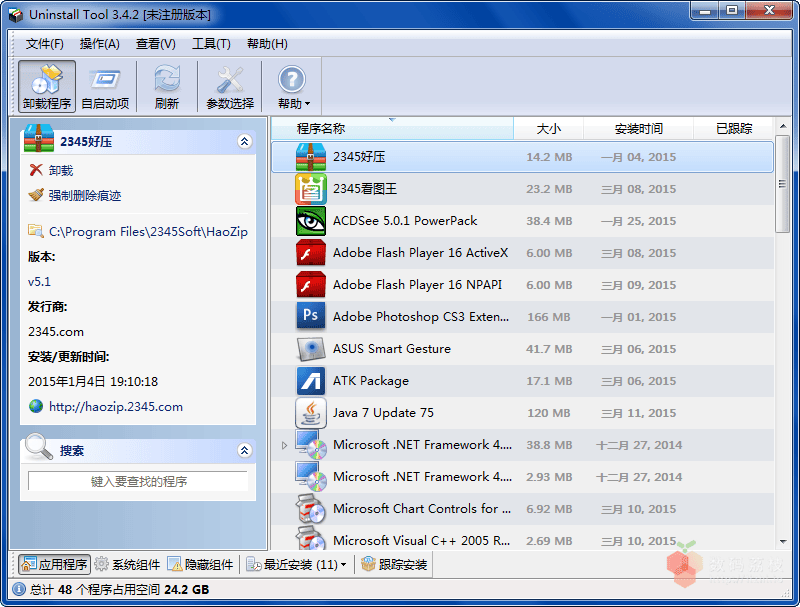Switch to the 系统组件 tab
This screenshot has width=800, height=607.
[x=128, y=564]
